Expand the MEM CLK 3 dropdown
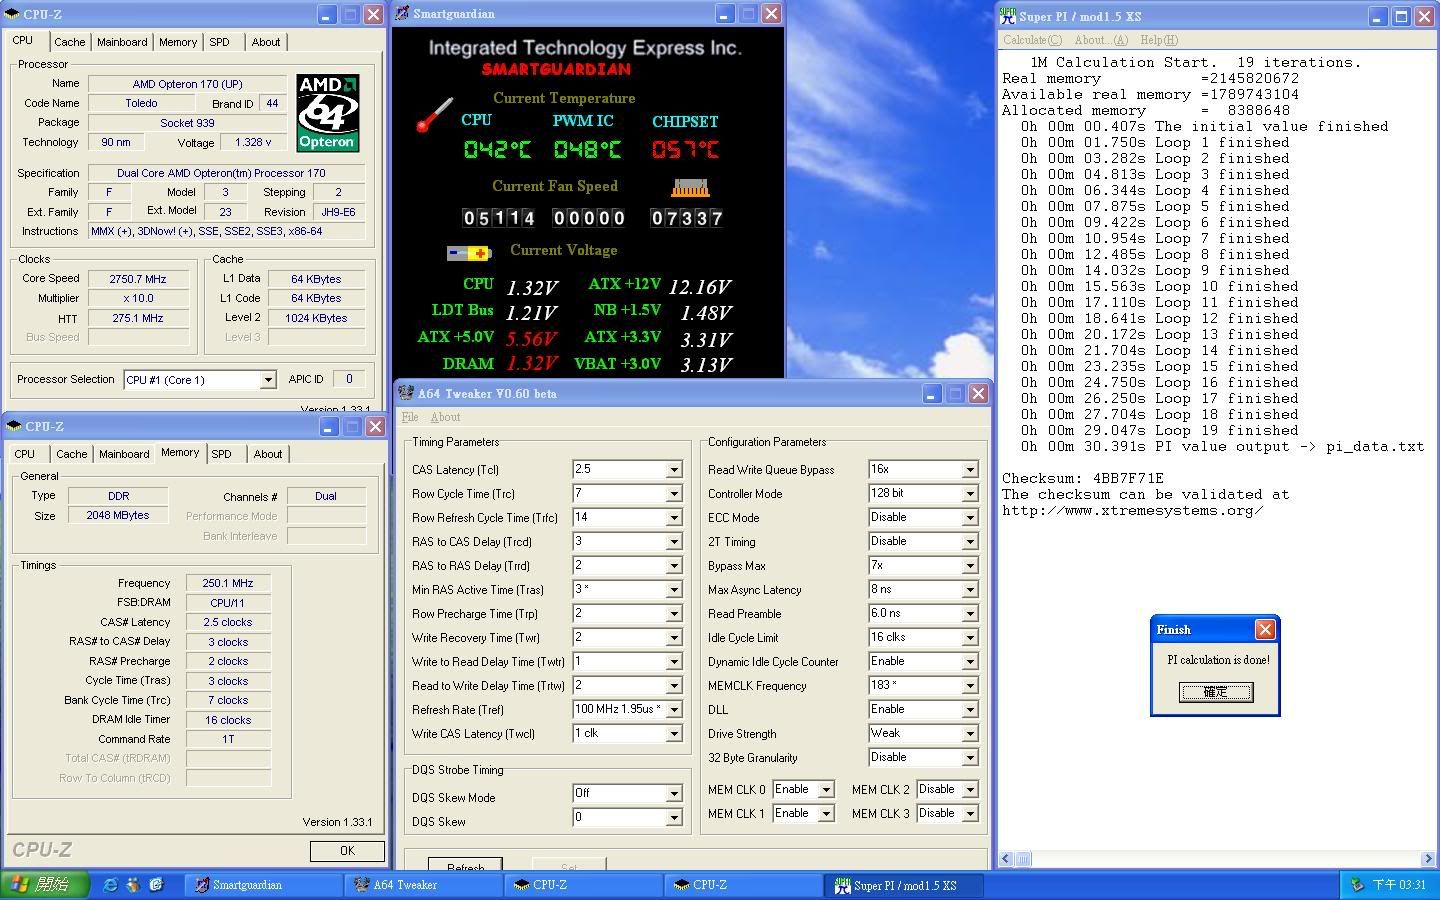 [969, 814]
